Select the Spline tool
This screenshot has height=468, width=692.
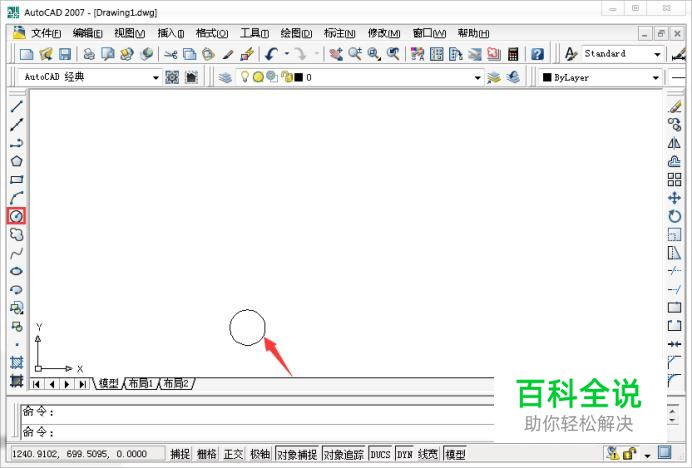[16, 253]
